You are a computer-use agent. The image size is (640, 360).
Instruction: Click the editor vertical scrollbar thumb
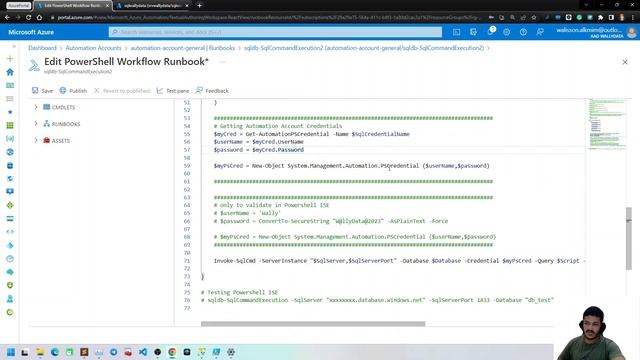tap(629, 238)
